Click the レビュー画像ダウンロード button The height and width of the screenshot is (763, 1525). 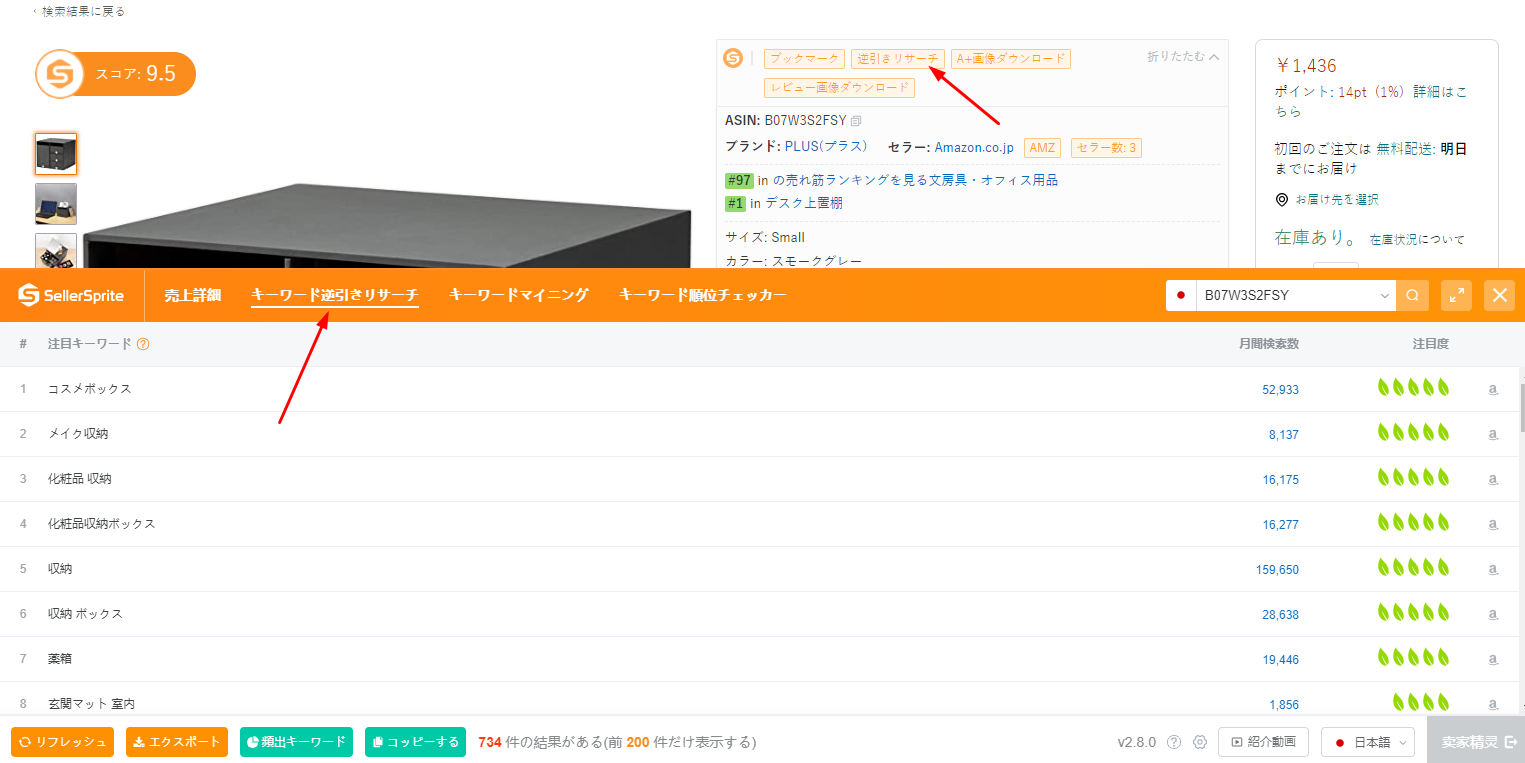840,88
